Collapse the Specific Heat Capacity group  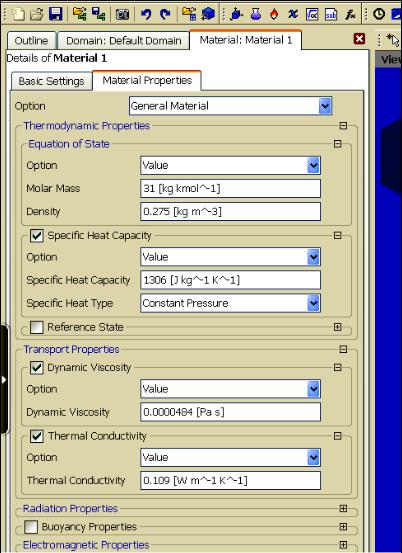[337, 236]
